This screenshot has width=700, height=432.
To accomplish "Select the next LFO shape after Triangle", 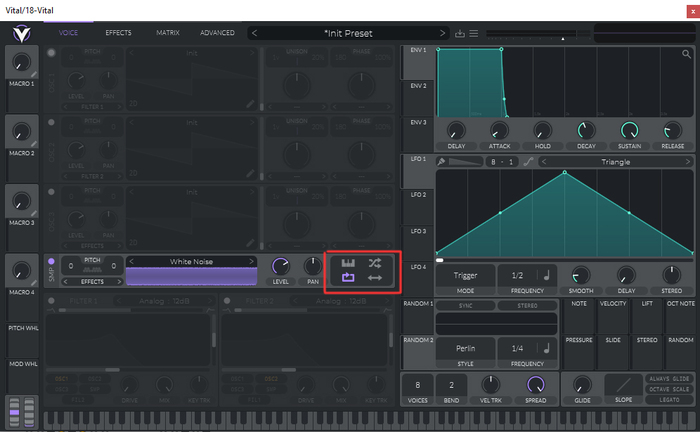I will (687, 161).
